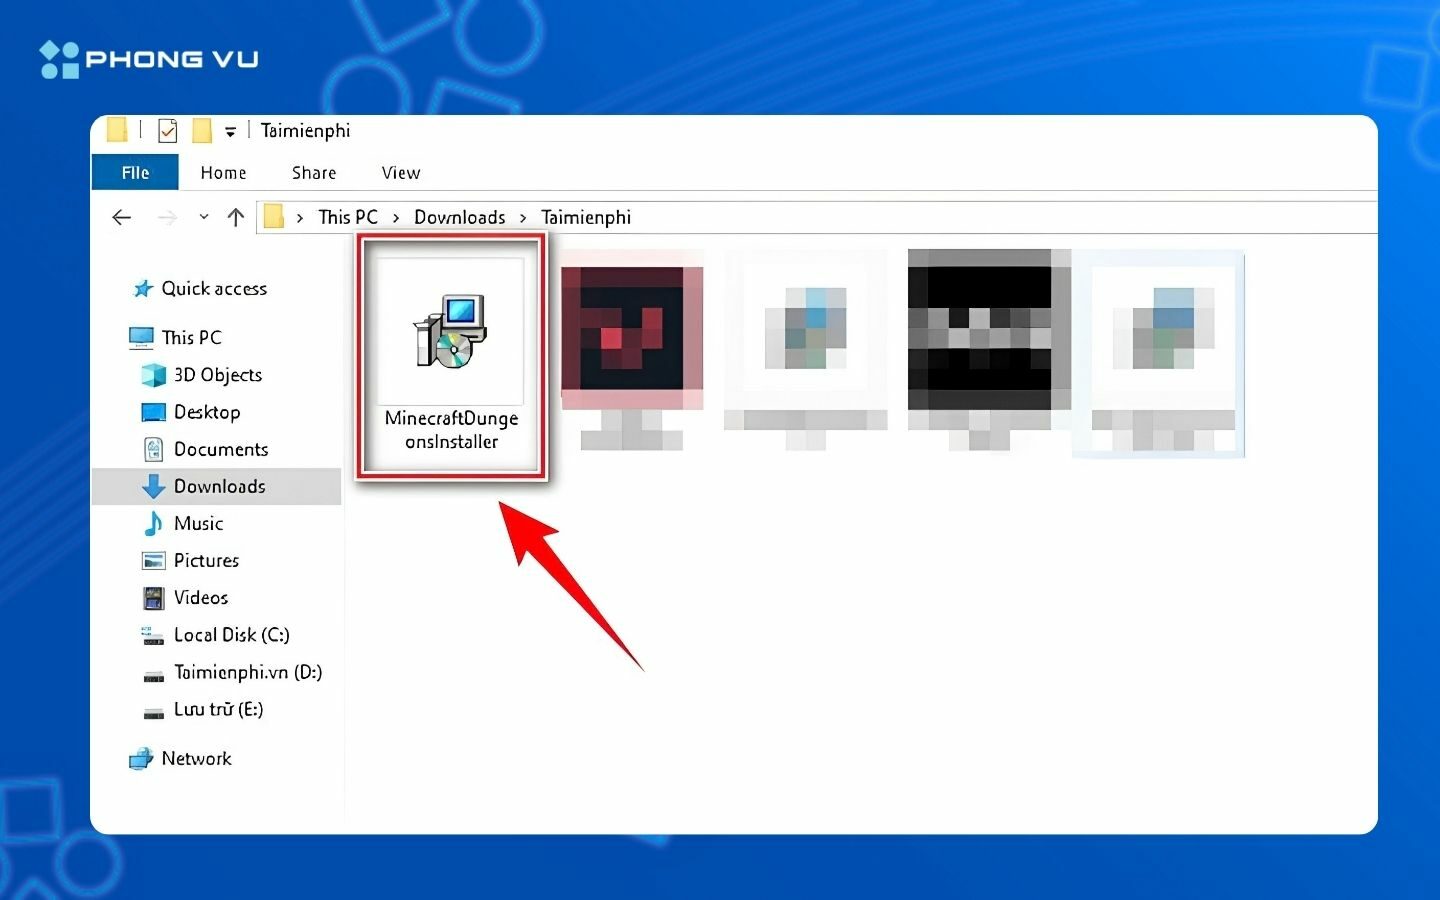Click the Quick access star icon
Image resolution: width=1440 pixels, height=900 pixels.
click(x=143, y=289)
